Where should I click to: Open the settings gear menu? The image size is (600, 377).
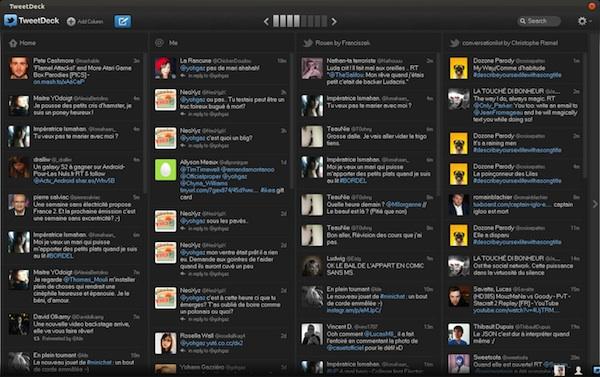pyautogui.click(x=582, y=21)
